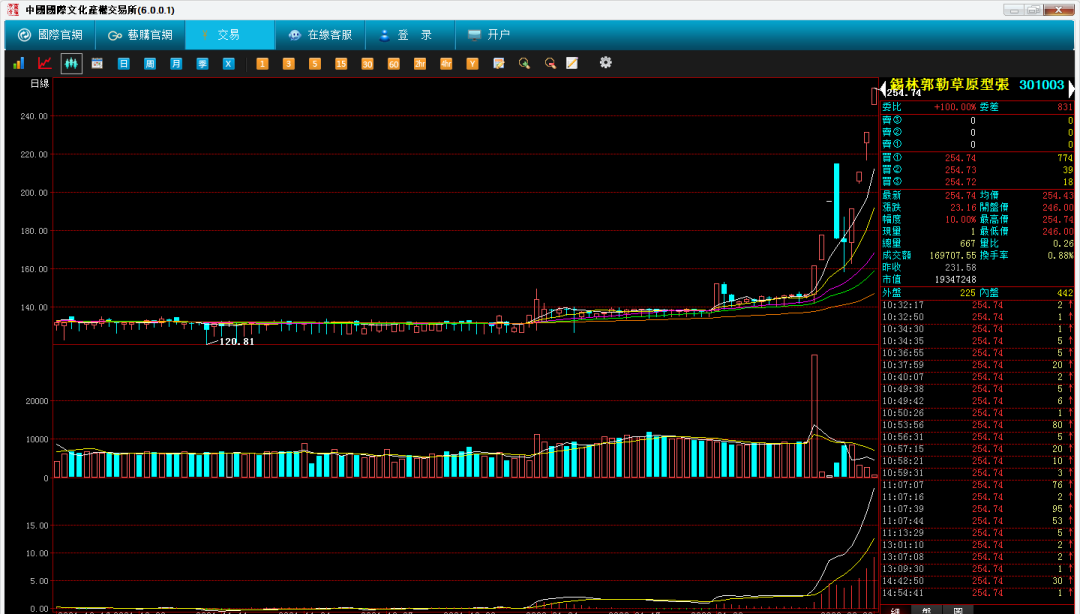Click the 買③ bid price 254.72
This screenshot has width=1080, height=614.
pos(960,182)
